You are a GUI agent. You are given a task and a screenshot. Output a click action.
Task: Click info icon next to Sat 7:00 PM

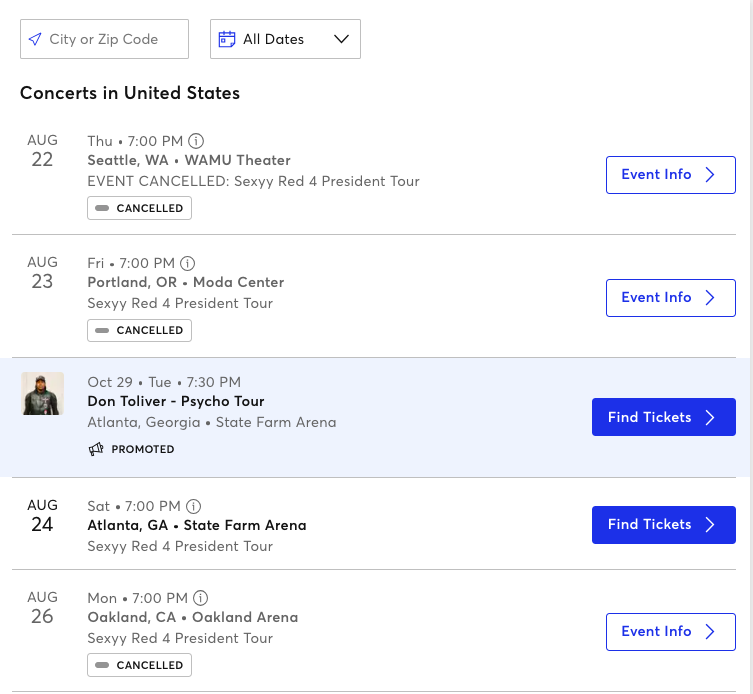point(193,506)
